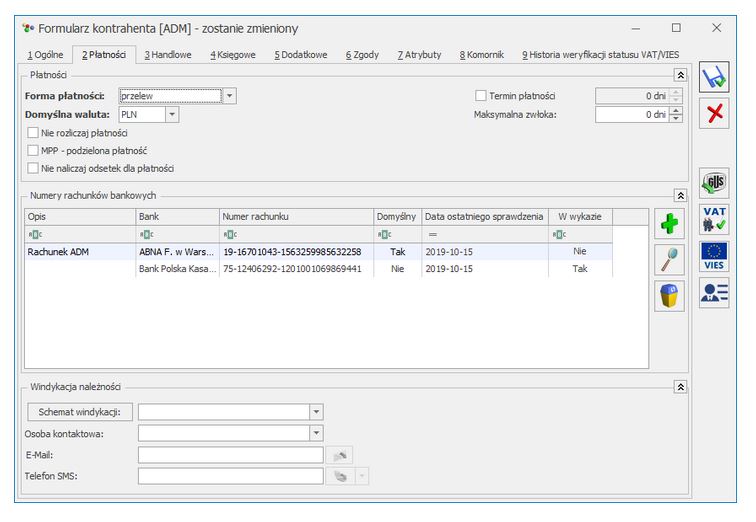Click the ABNA F. w Wars... bank cell
The image size is (756, 522).
(176, 252)
